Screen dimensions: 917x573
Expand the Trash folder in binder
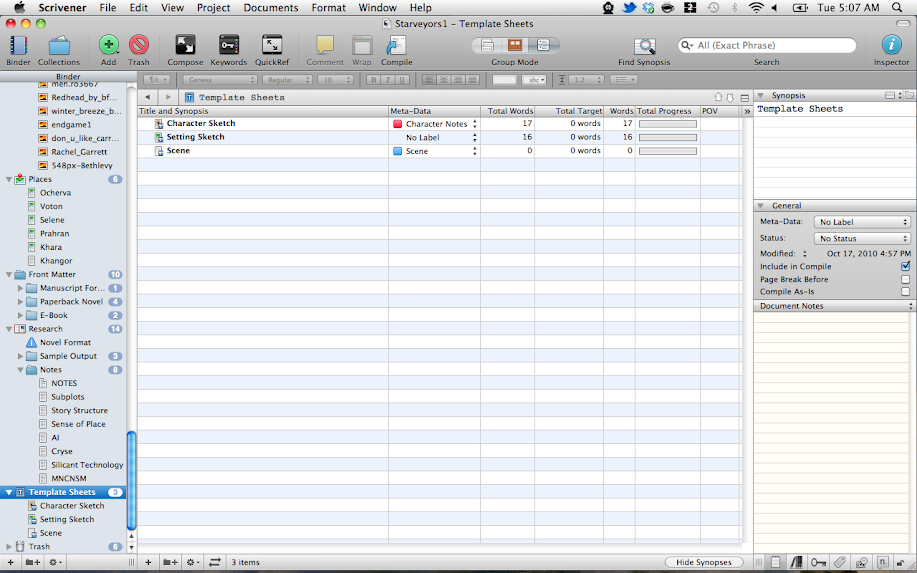(x=8, y=547)
